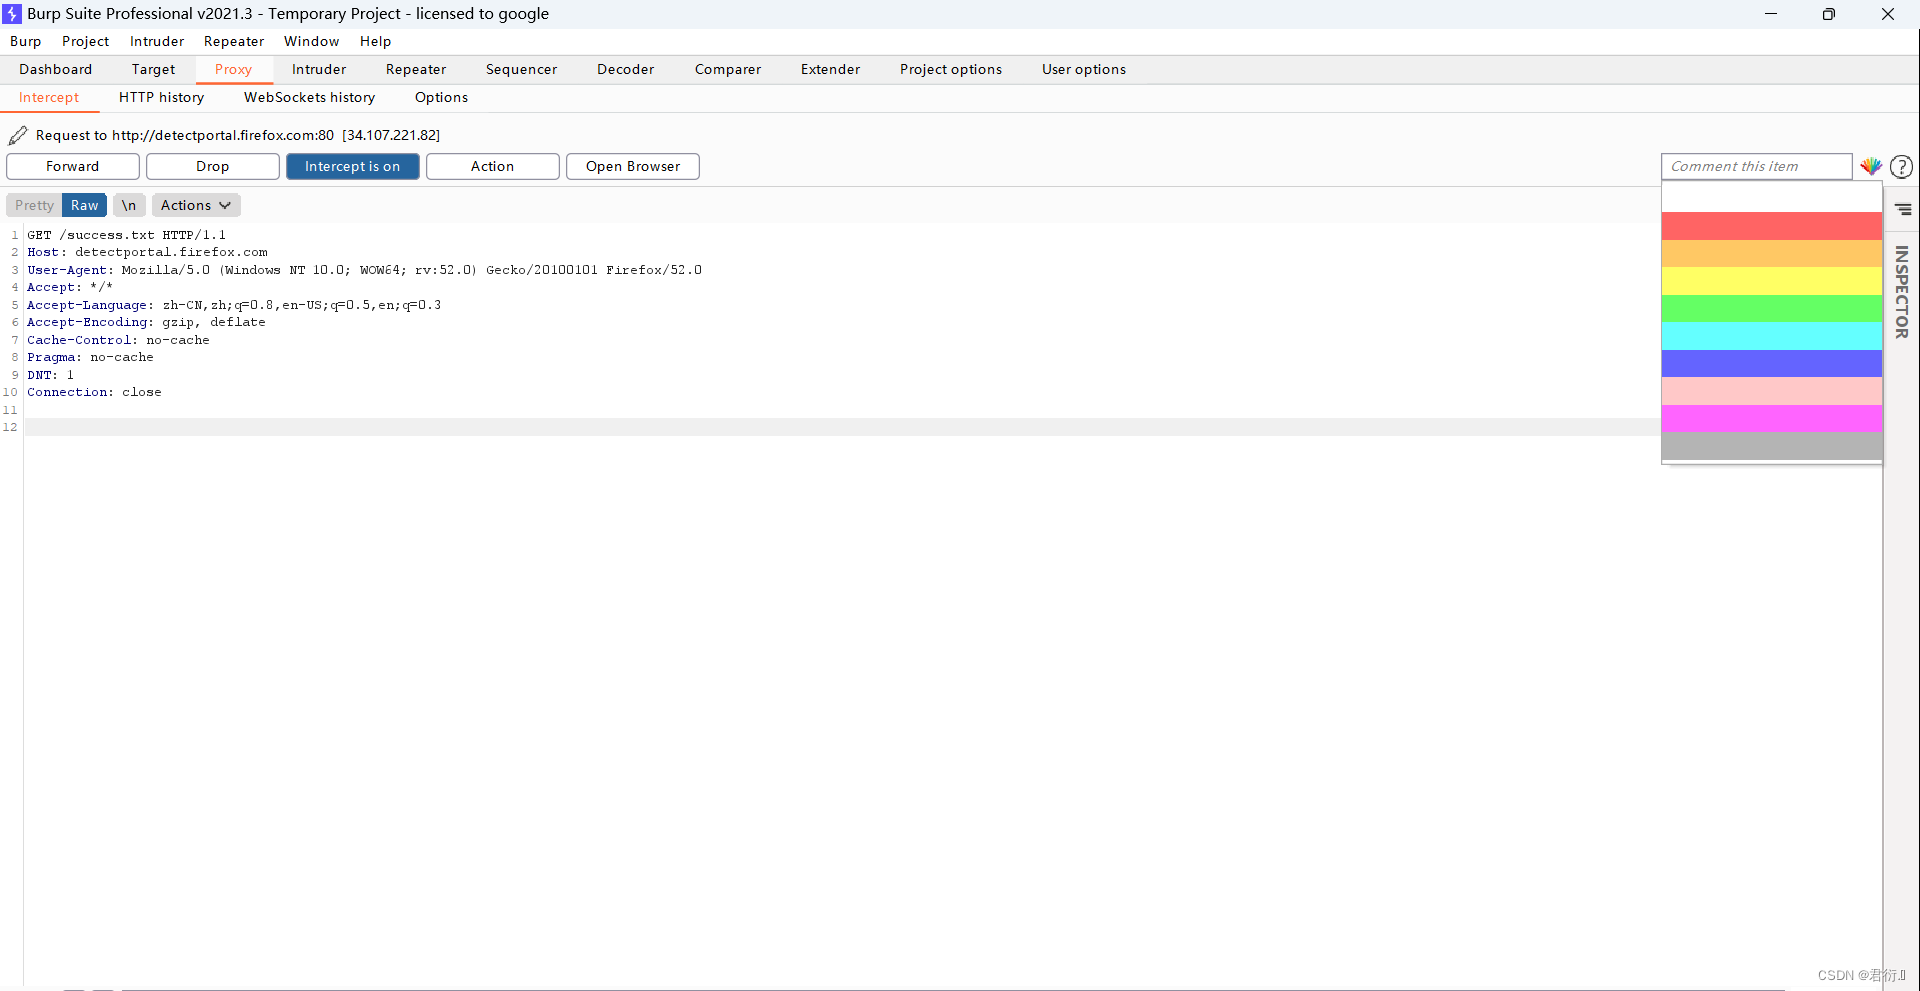Choose the orange highlight color
The width and height of the screenshot is (1920, 991).
[x=1771, y=253]
